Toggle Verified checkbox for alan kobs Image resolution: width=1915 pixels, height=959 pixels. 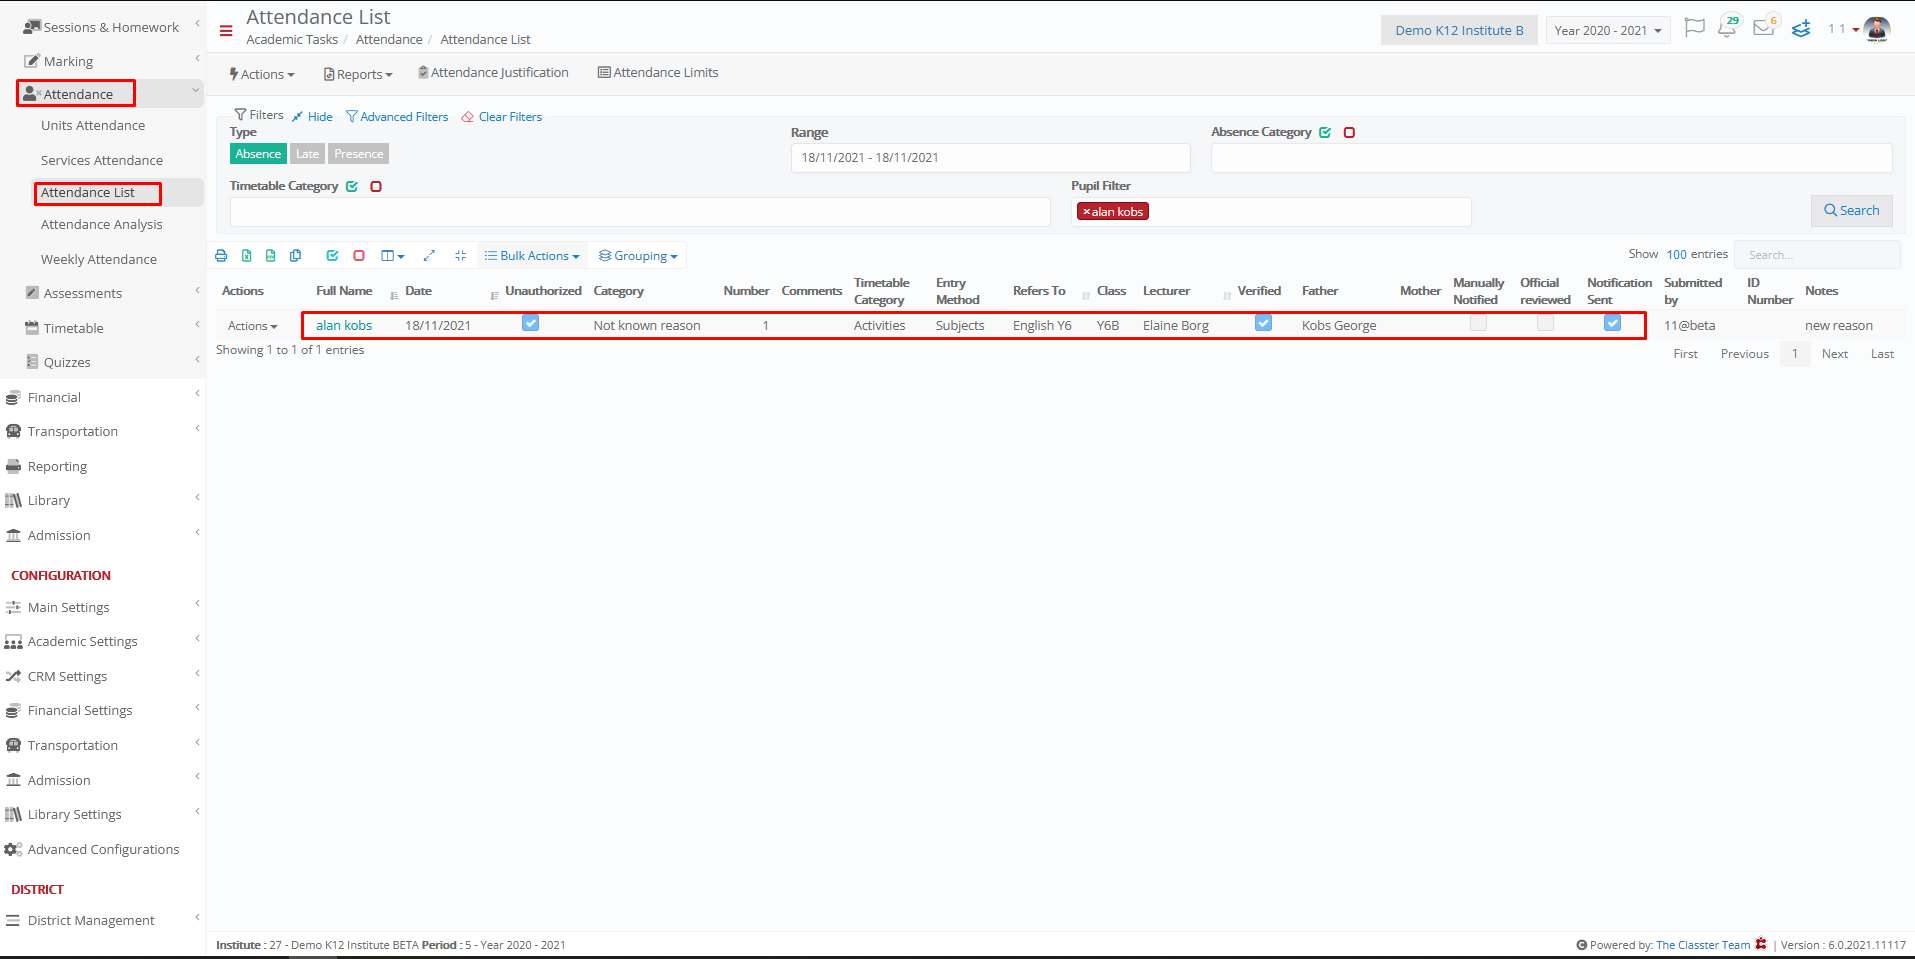pos(1264,323)
